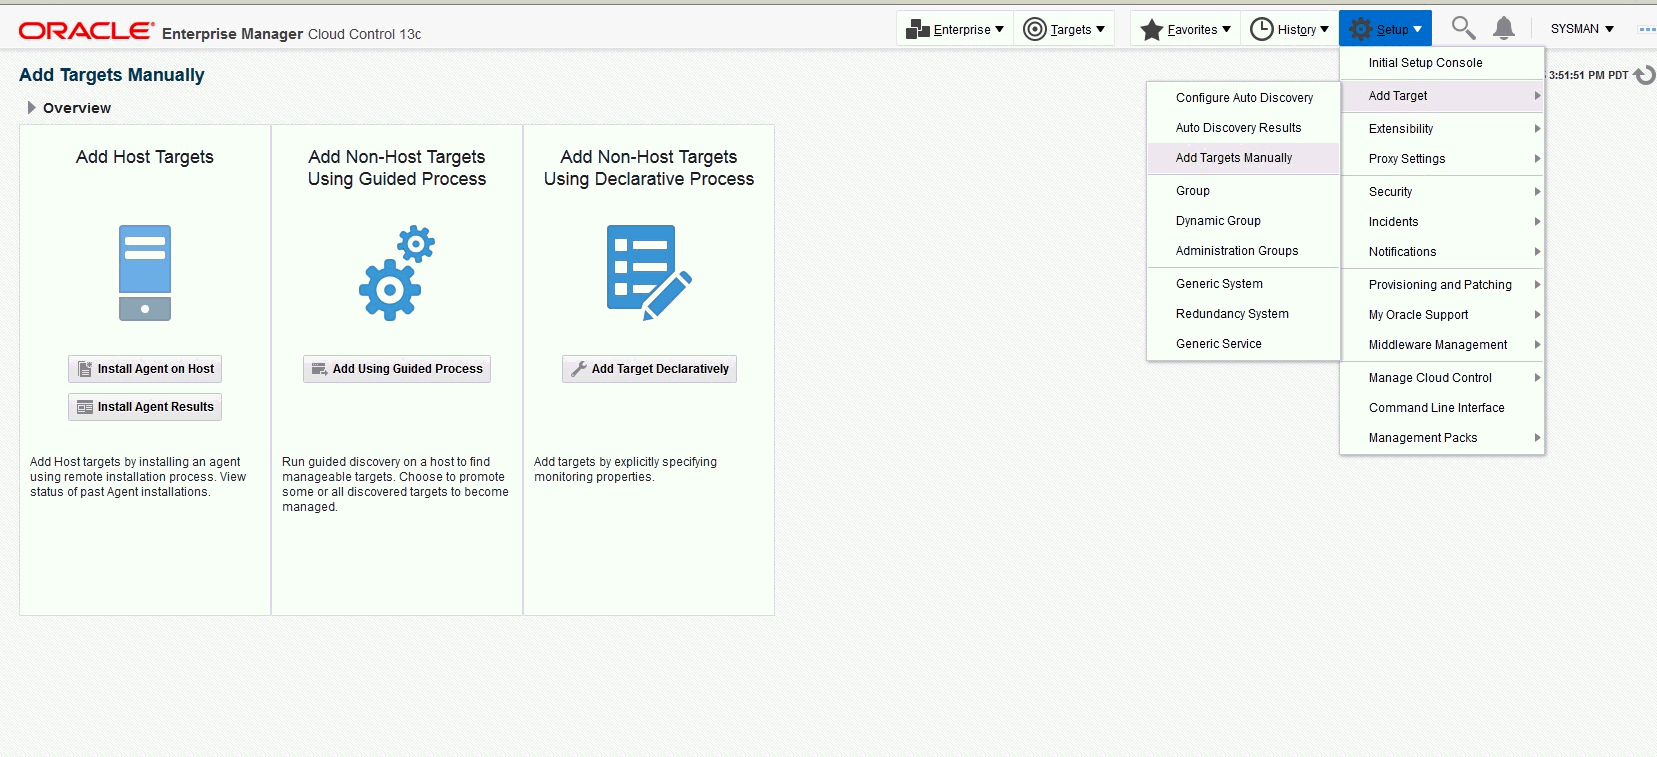This screenshot has height=757, width=1657.
Task: Open the SYSMAN user dropdown
Action: tap(1582, 29)
